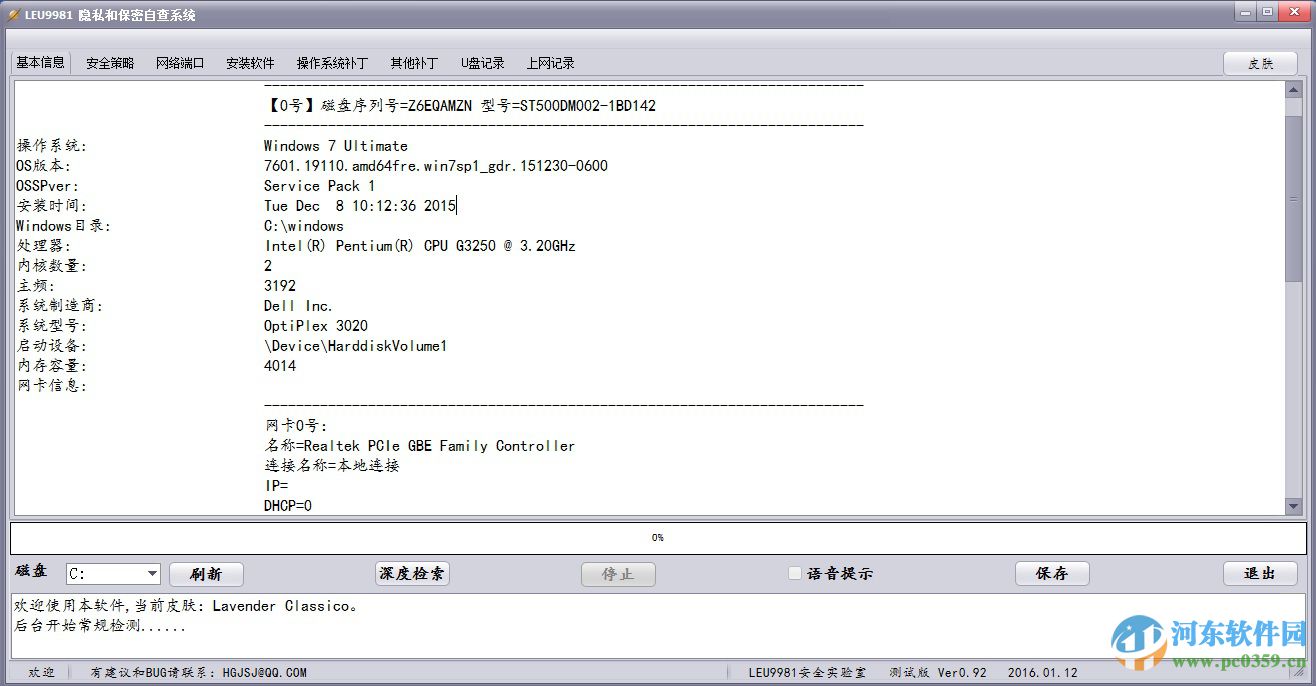The image size is (1316, 686).
Task: Switch to the 安全策略 tab
Action: pyautogui.click(x=108, y=62)
